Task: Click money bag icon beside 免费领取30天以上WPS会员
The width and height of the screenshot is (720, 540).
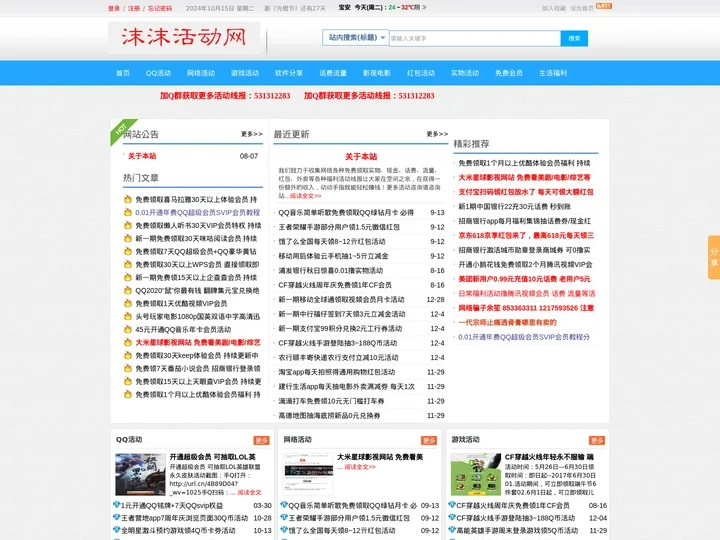Action: click(128, 264)
